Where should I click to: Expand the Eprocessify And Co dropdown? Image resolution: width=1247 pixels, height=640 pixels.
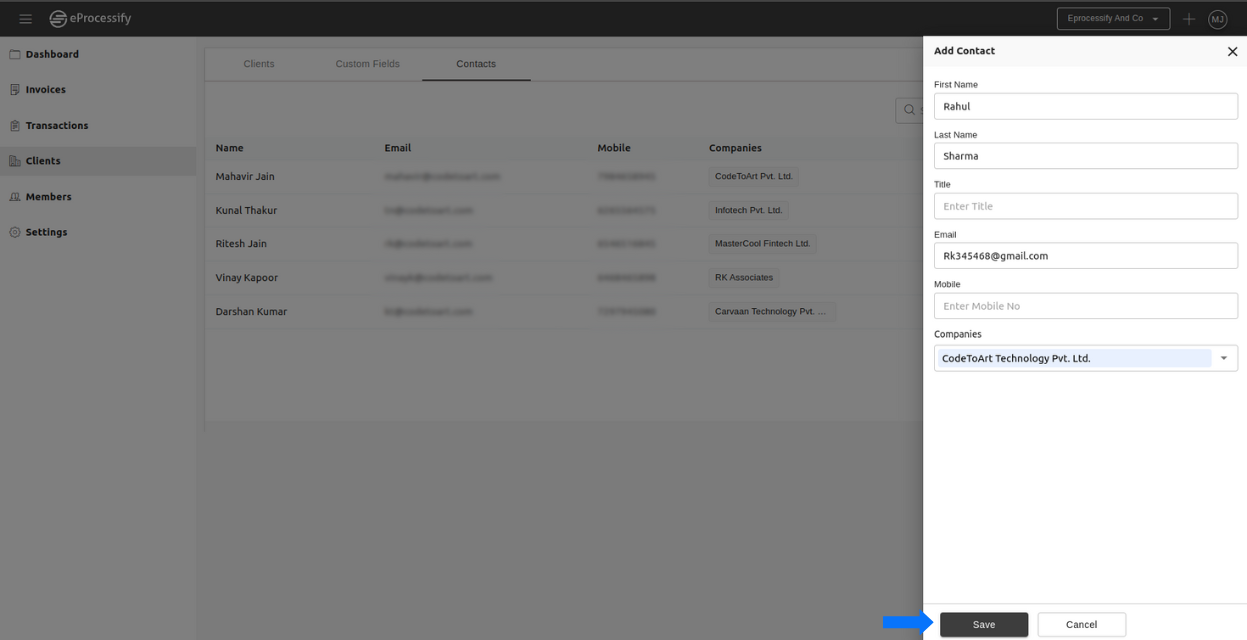[1113, 19]
